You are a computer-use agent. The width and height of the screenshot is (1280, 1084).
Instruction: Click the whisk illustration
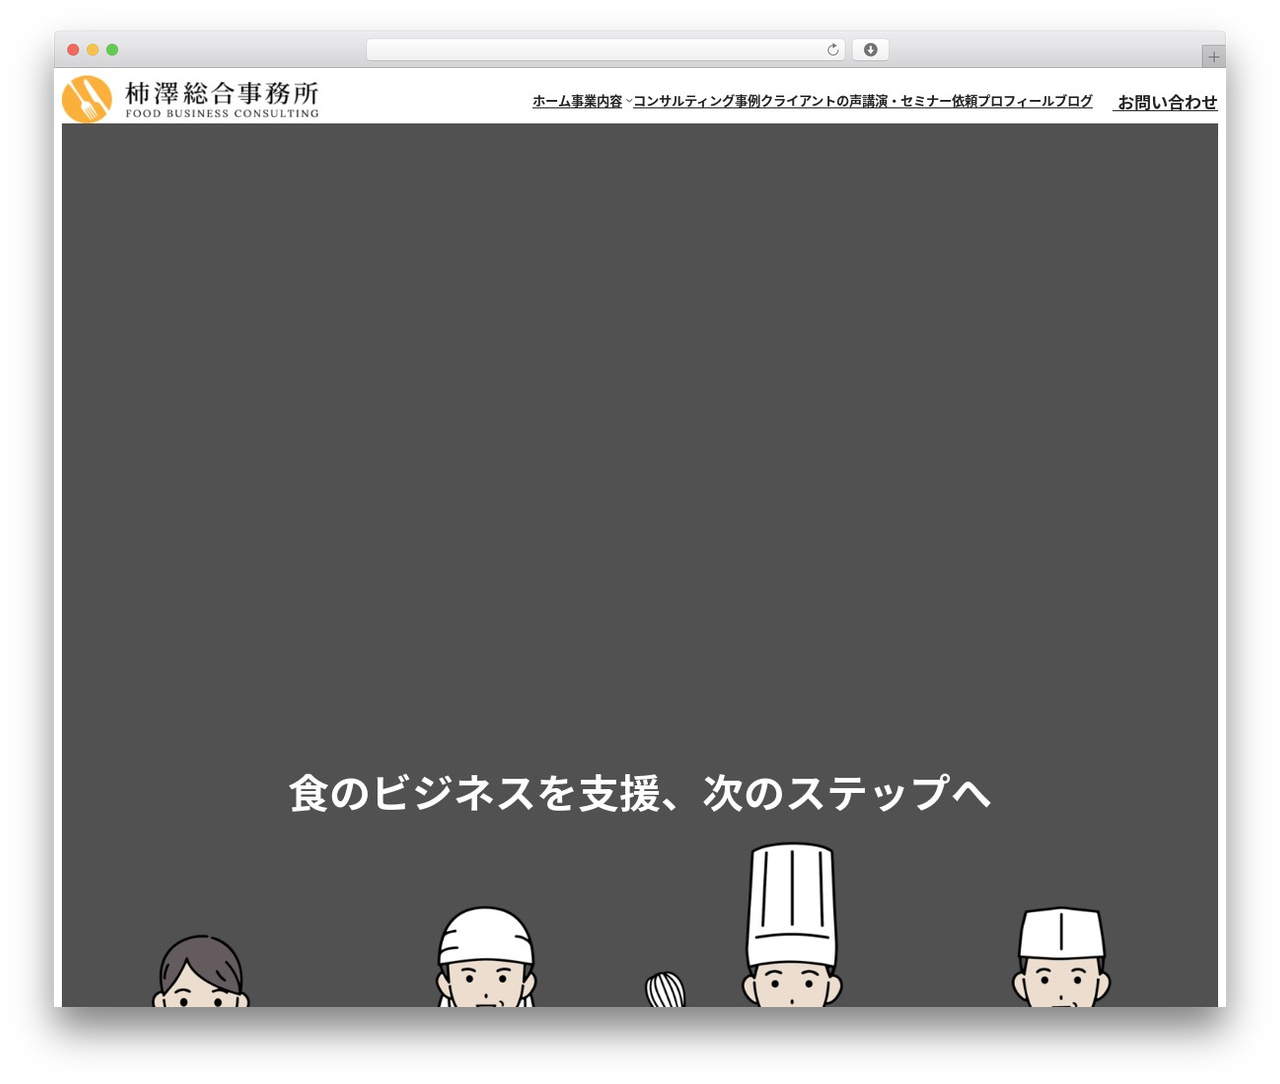tap(665, 989)
